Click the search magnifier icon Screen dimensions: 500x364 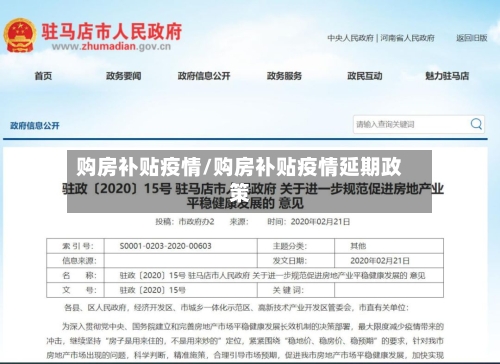pyautogui.click(x=476, y=124)
